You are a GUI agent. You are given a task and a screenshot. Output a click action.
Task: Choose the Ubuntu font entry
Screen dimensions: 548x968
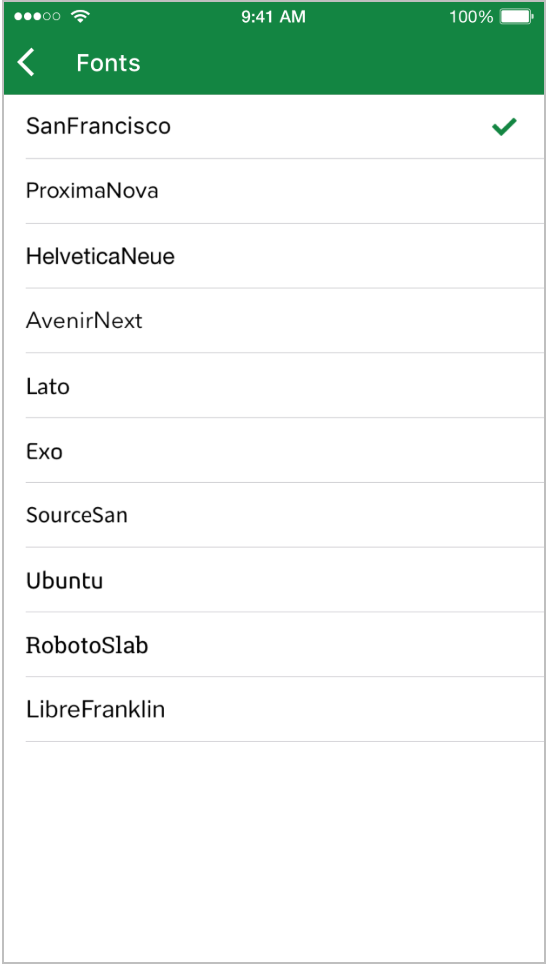tap(274, 580)
